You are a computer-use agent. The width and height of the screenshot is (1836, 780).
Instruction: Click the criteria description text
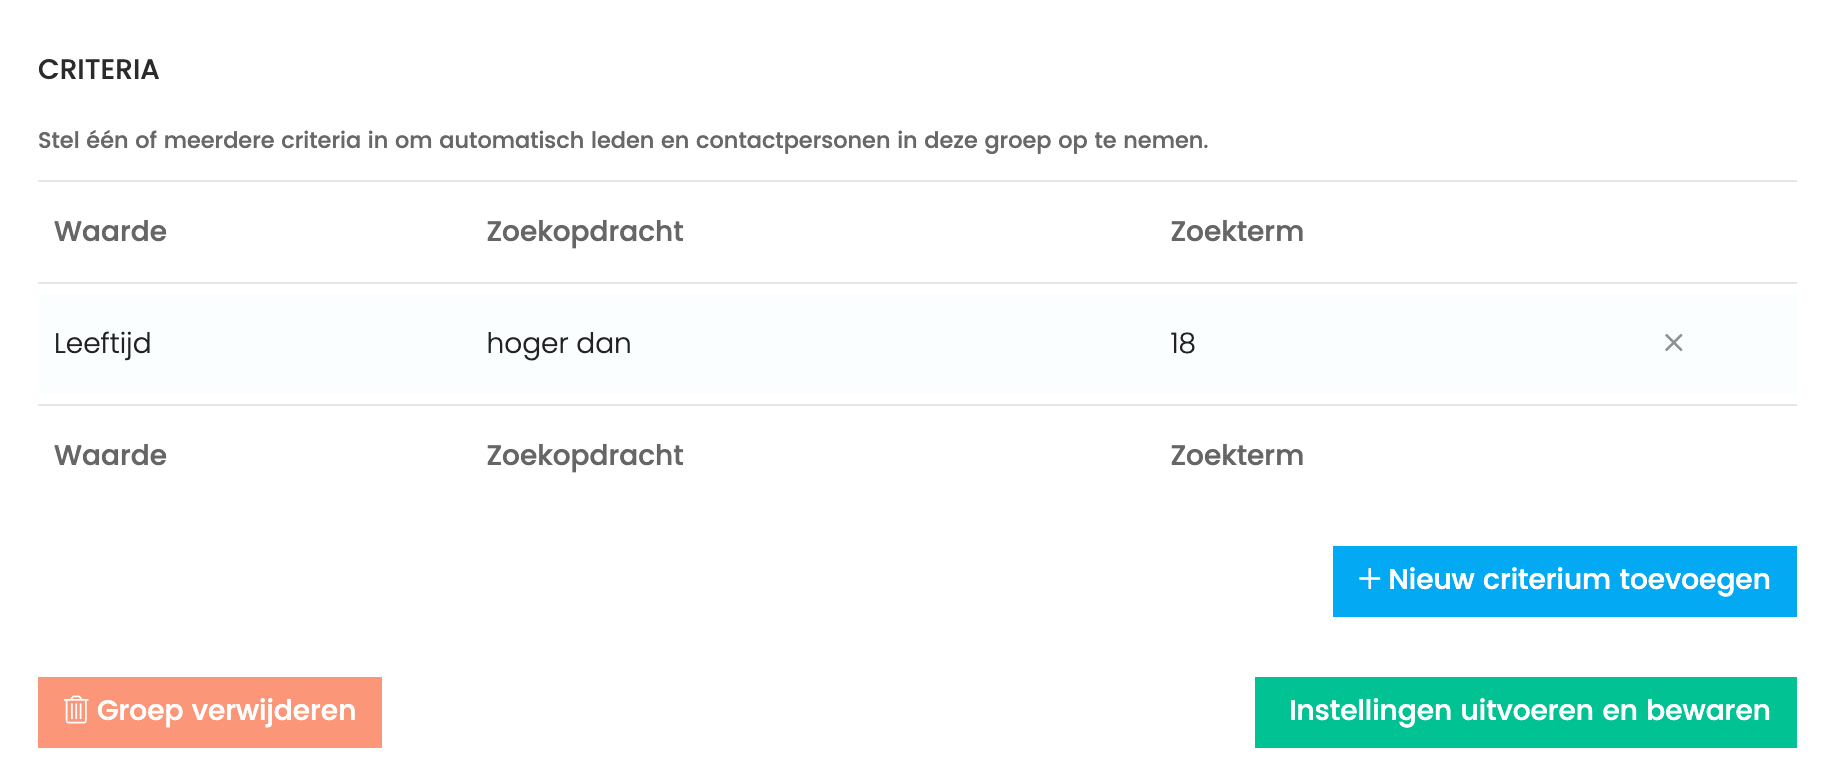(623, 140)
